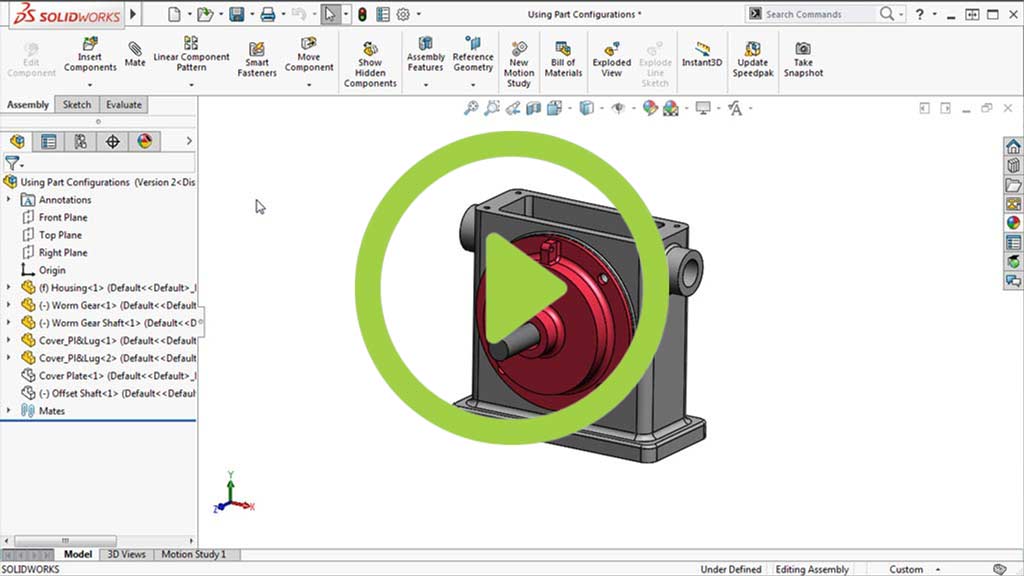This screenshot has width=1024, height=576.
Task: Open Linear Component Pattern dropdown arrow
Action: (191, 85)
